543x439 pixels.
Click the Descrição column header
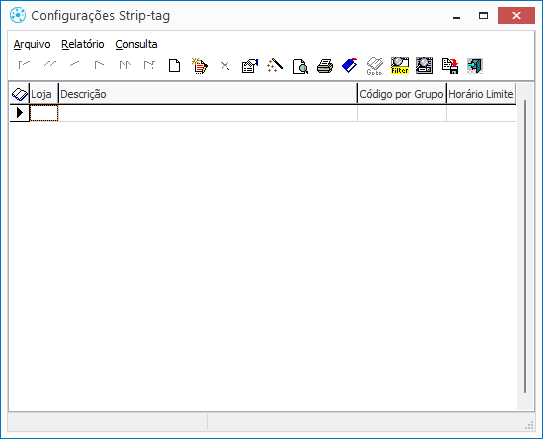207,94
